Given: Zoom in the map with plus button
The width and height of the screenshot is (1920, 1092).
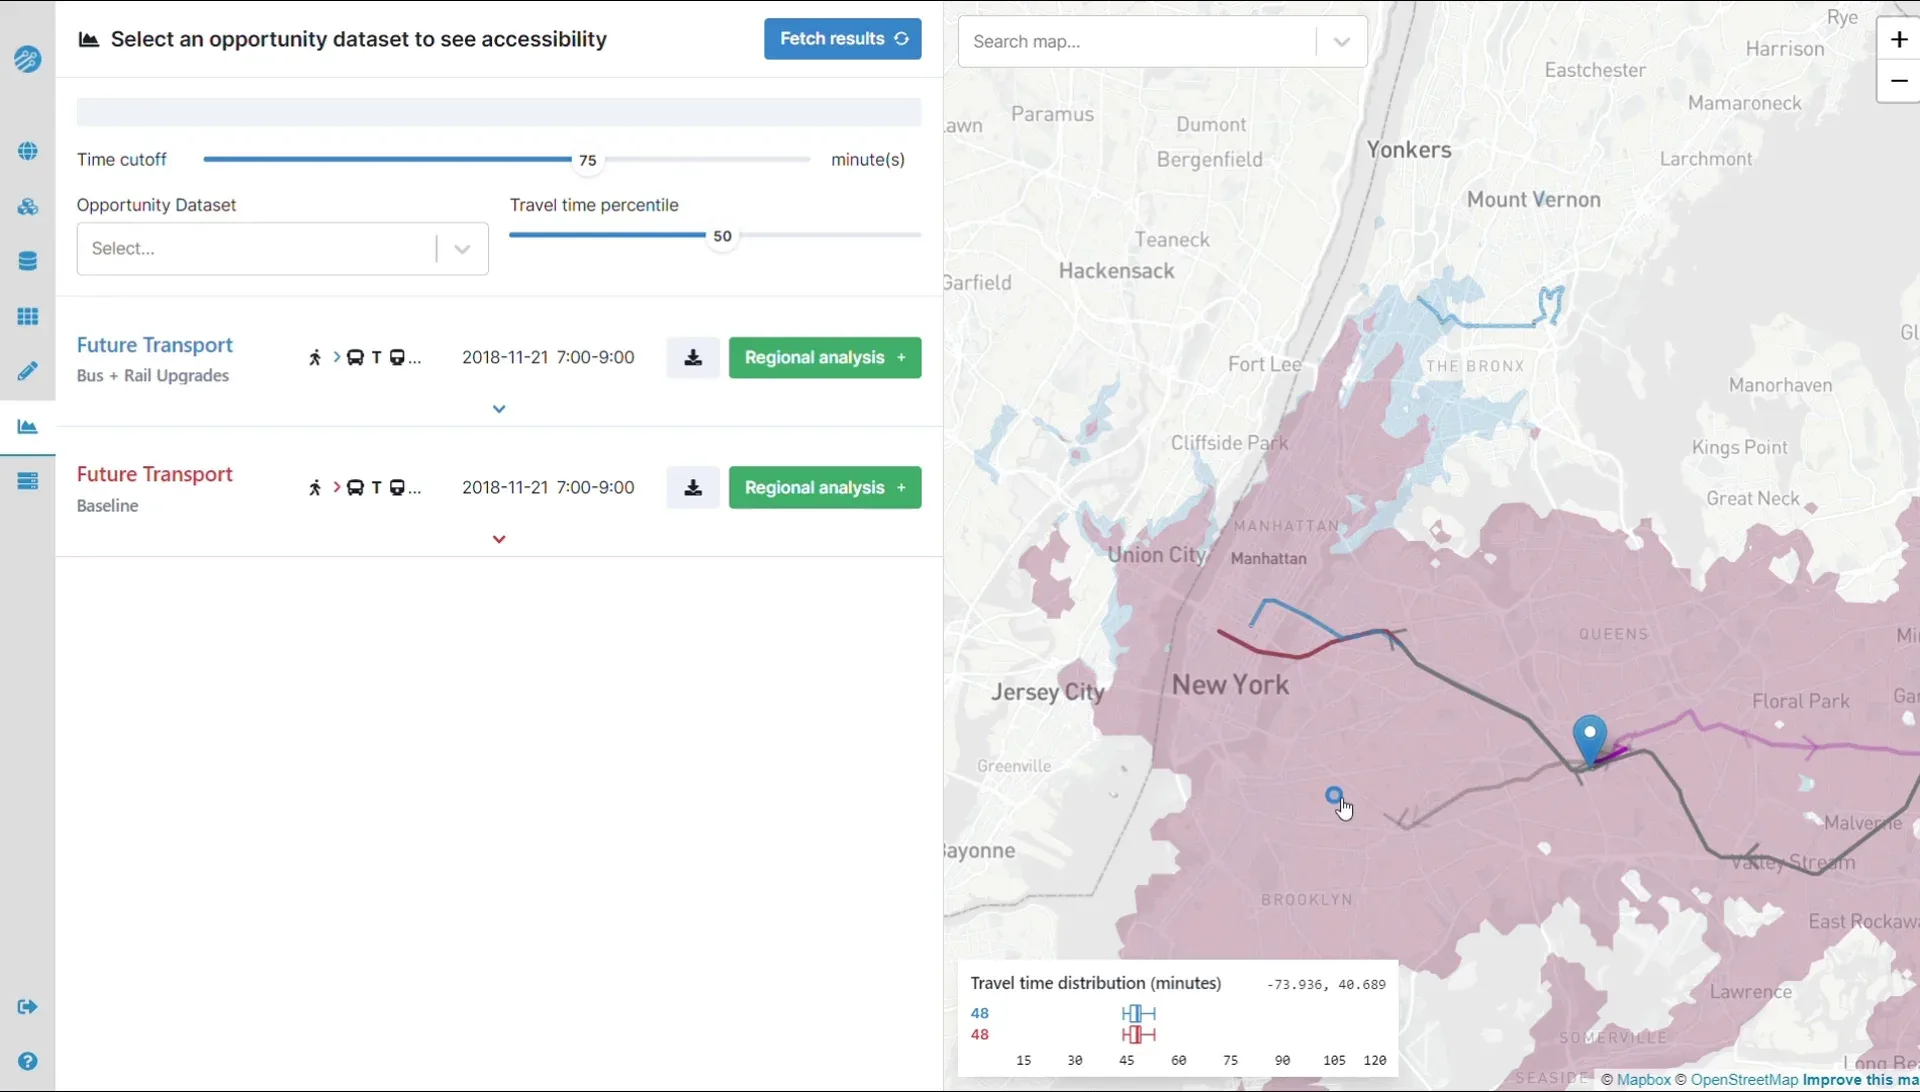Looking at the screenshot, I should pyautogui.click(x=1898, y=40).
